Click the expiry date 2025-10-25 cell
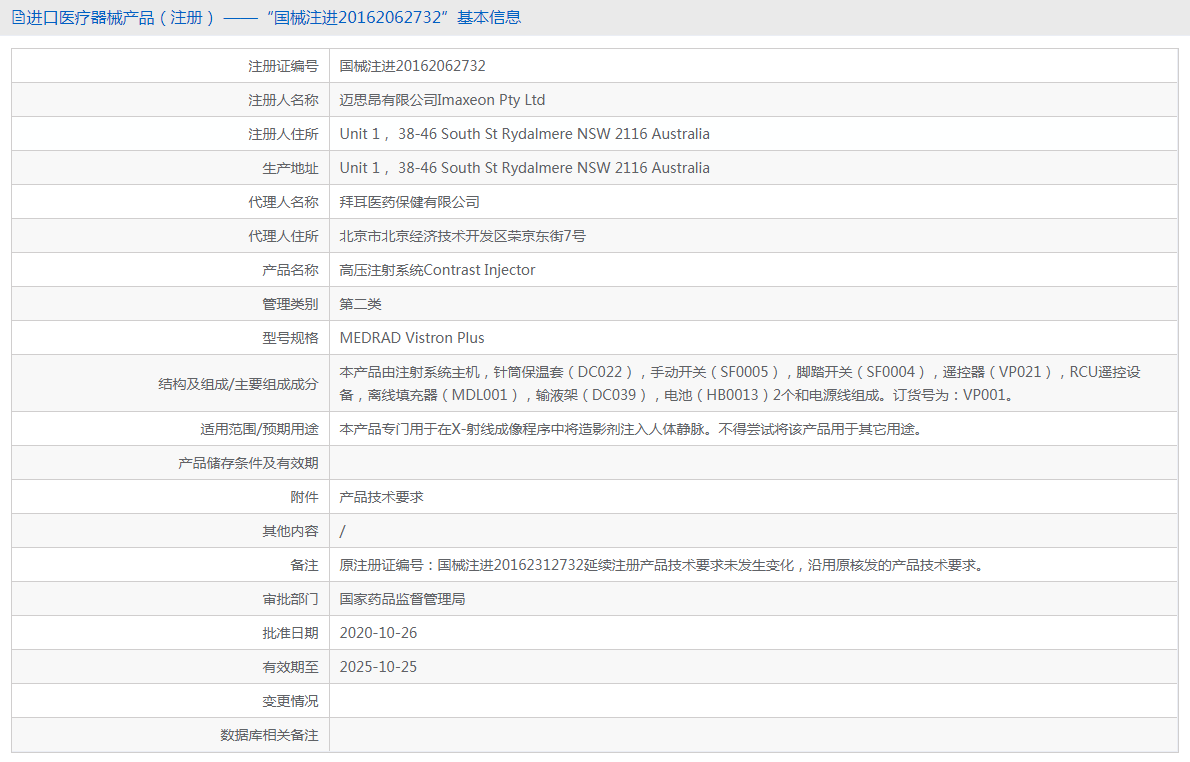The image size is (1190, 762). point(378,666)
